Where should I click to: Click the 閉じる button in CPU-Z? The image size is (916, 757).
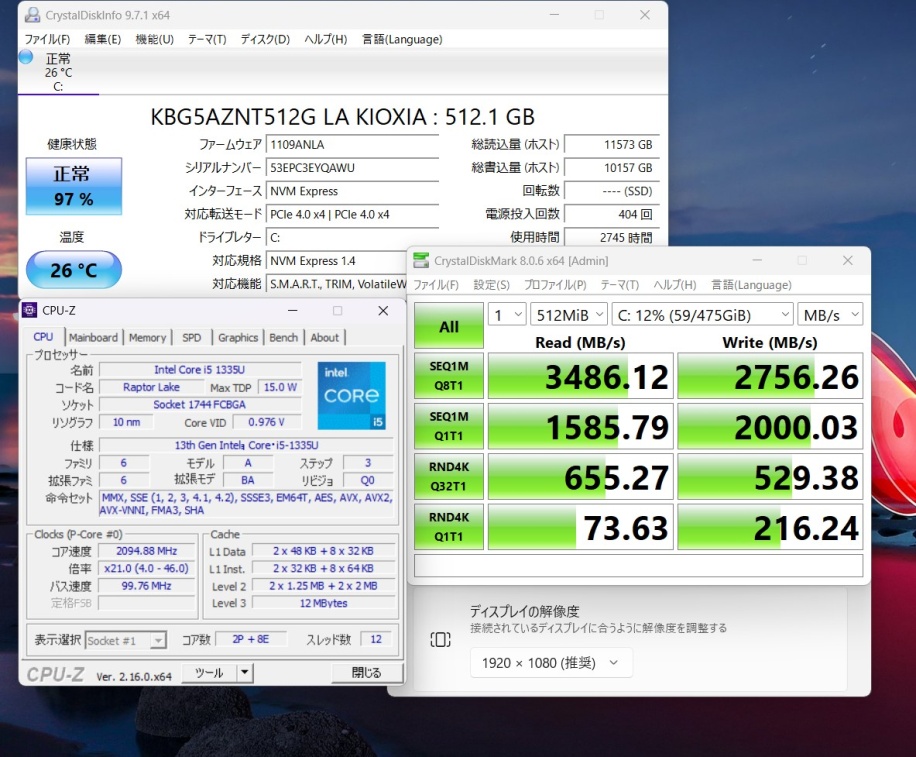(x=366, y=673)
